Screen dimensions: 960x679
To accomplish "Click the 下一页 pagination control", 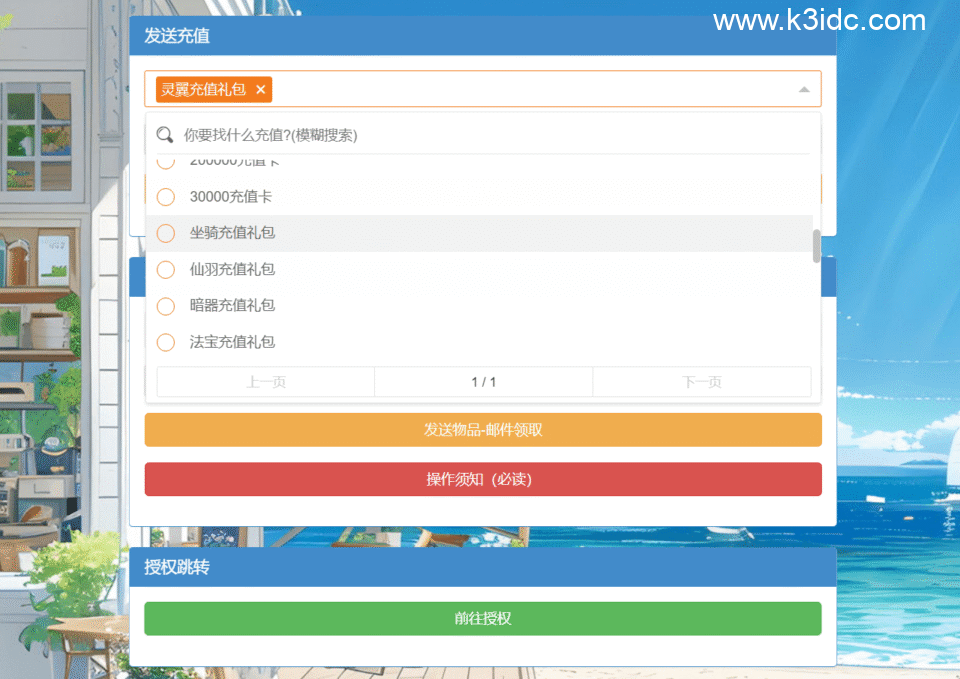I will click(702, 381).
